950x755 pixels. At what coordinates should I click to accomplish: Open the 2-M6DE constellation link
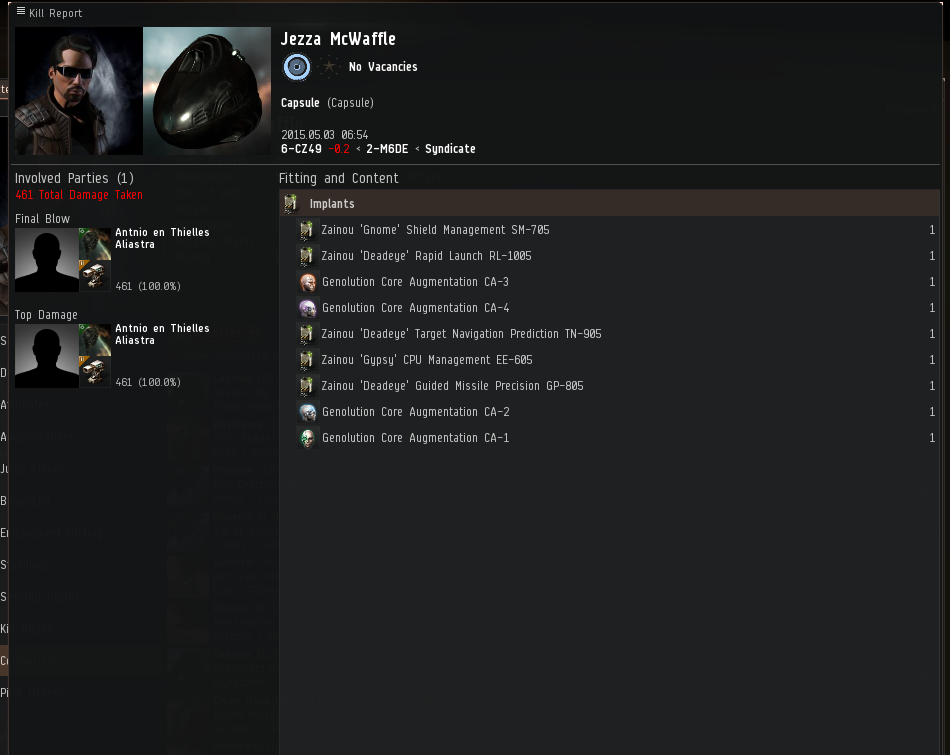click(x=387, y=149)
